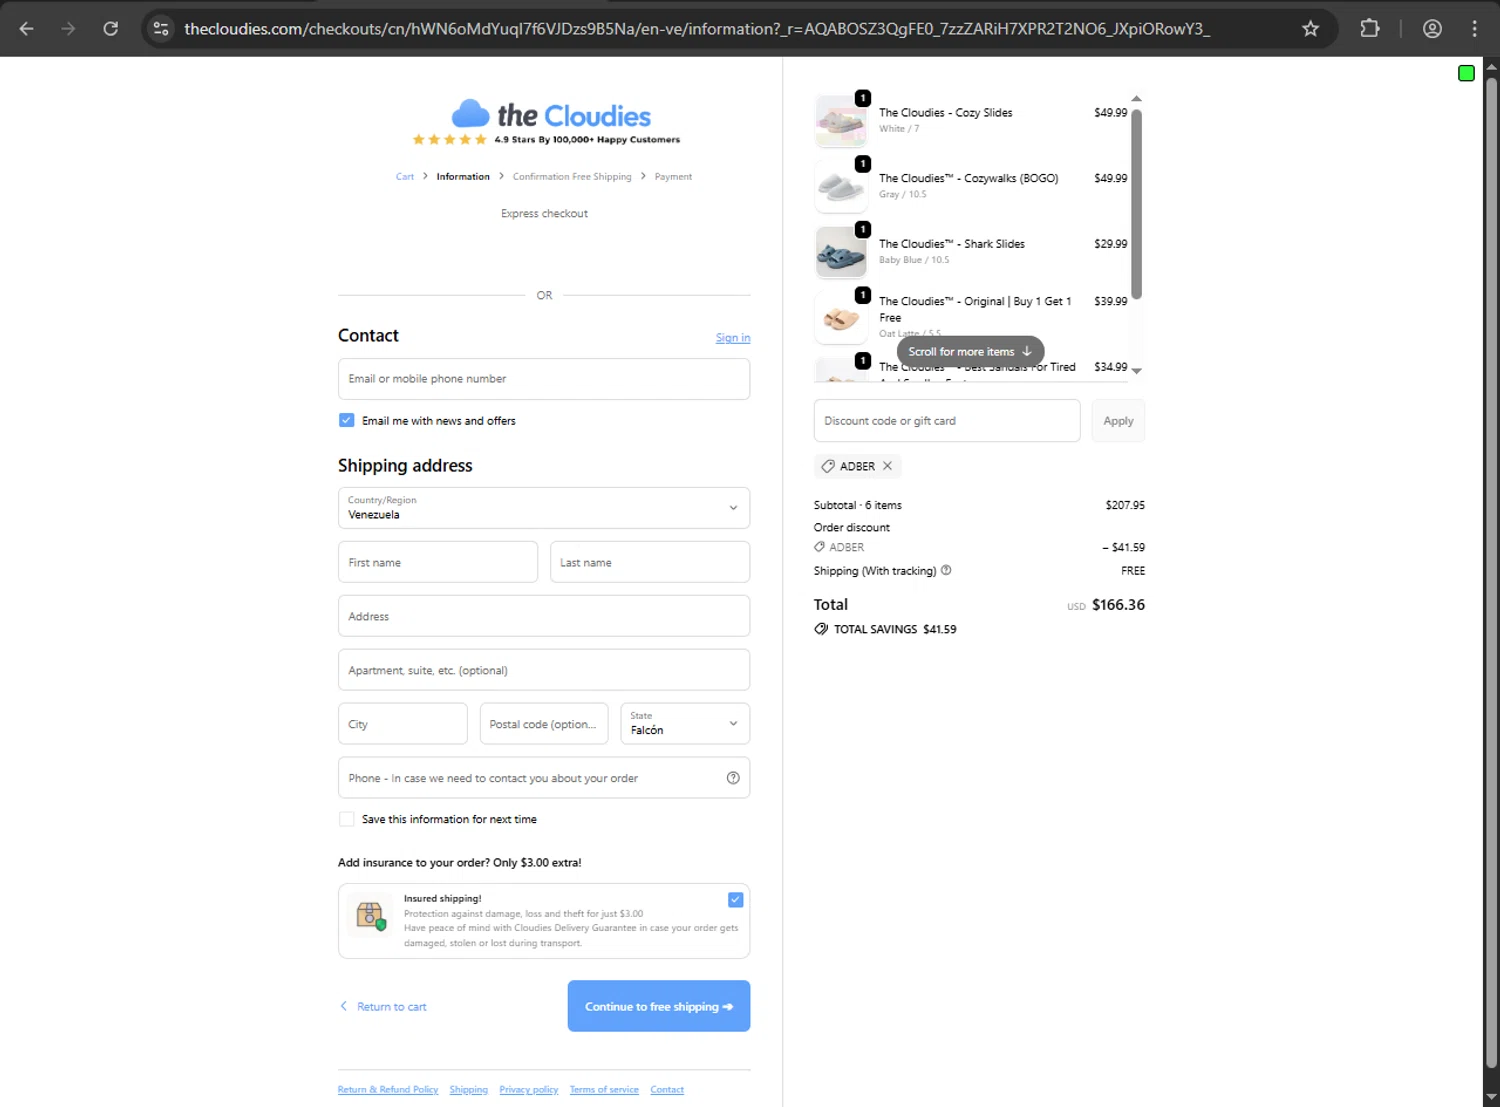Viewport: 1500px width, 1107px height.
Task: Open browser extensions puzzle icon
Action: click(1370, 29)
